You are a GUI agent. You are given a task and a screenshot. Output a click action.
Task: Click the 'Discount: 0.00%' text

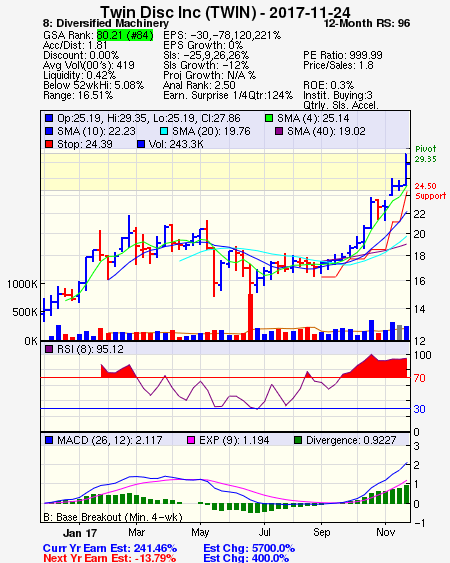point(81,55)
